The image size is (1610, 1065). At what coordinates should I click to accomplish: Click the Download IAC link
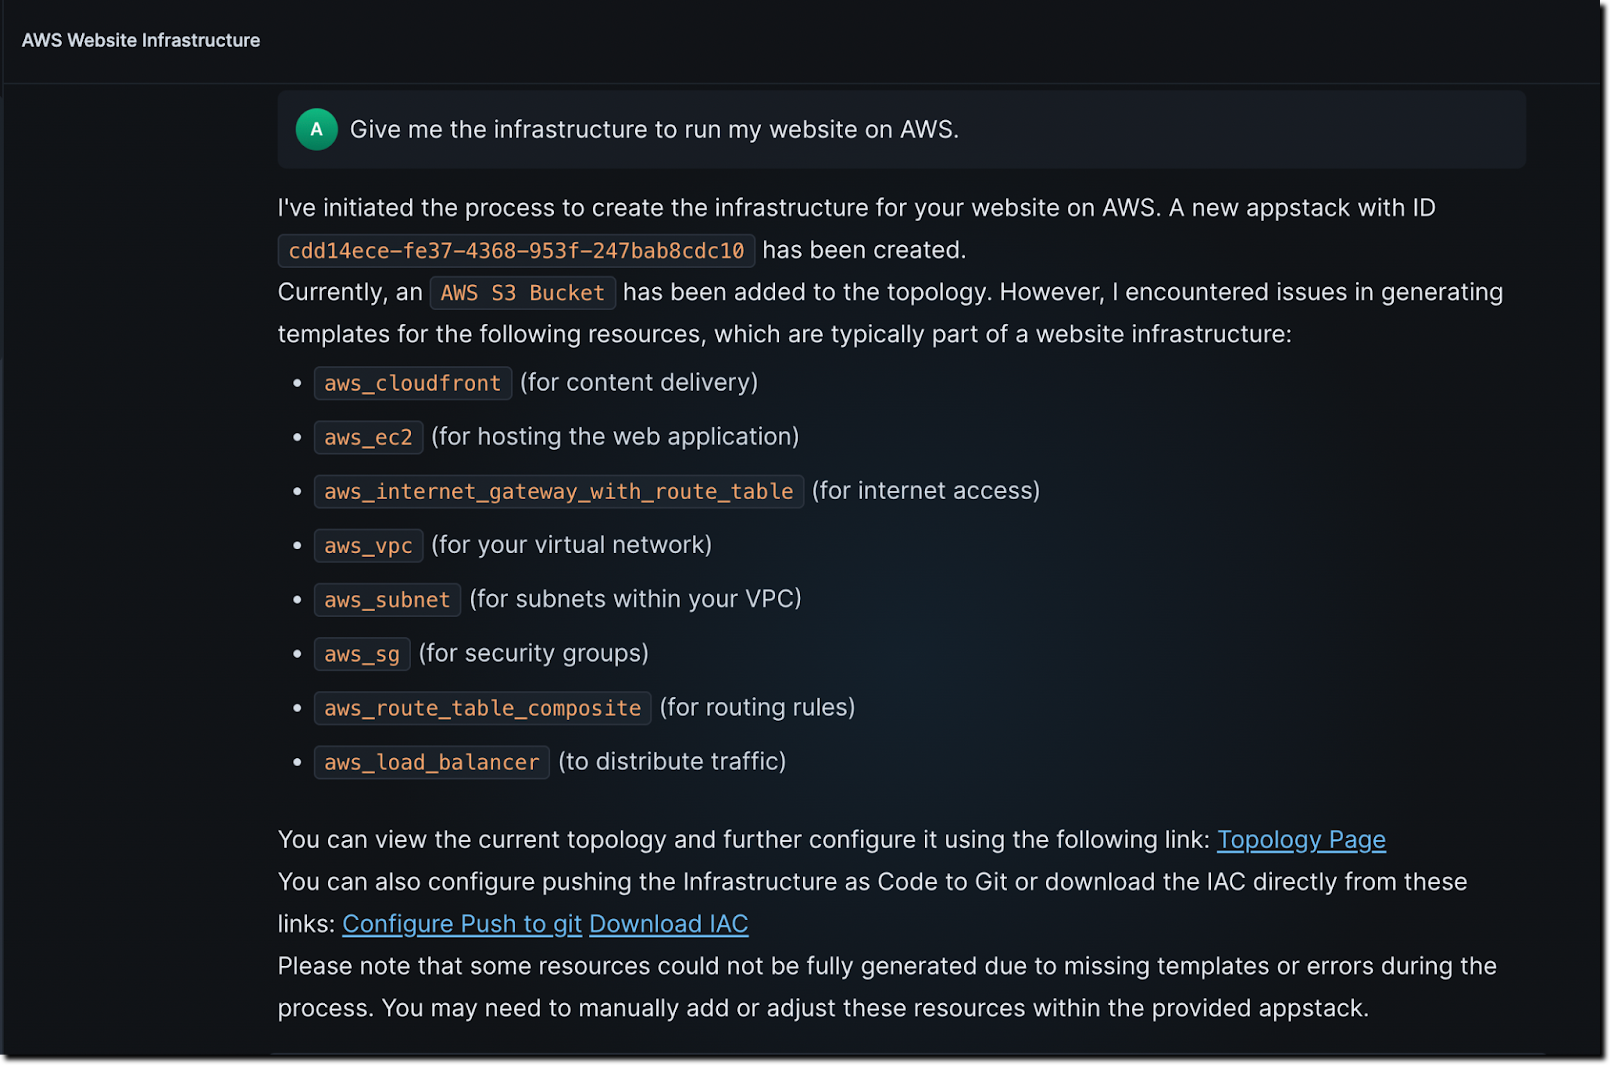pyautogui.click(x=668, y=924)
